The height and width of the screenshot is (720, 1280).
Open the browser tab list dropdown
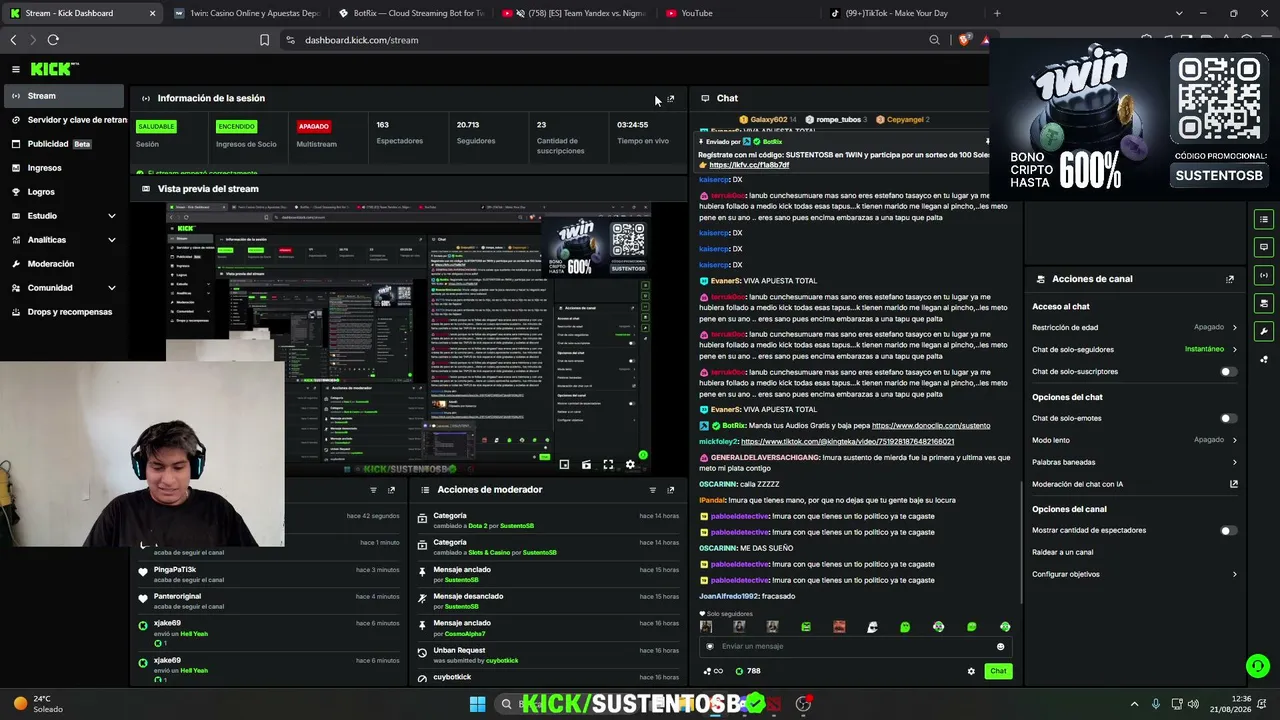[x=1179, y=13]
